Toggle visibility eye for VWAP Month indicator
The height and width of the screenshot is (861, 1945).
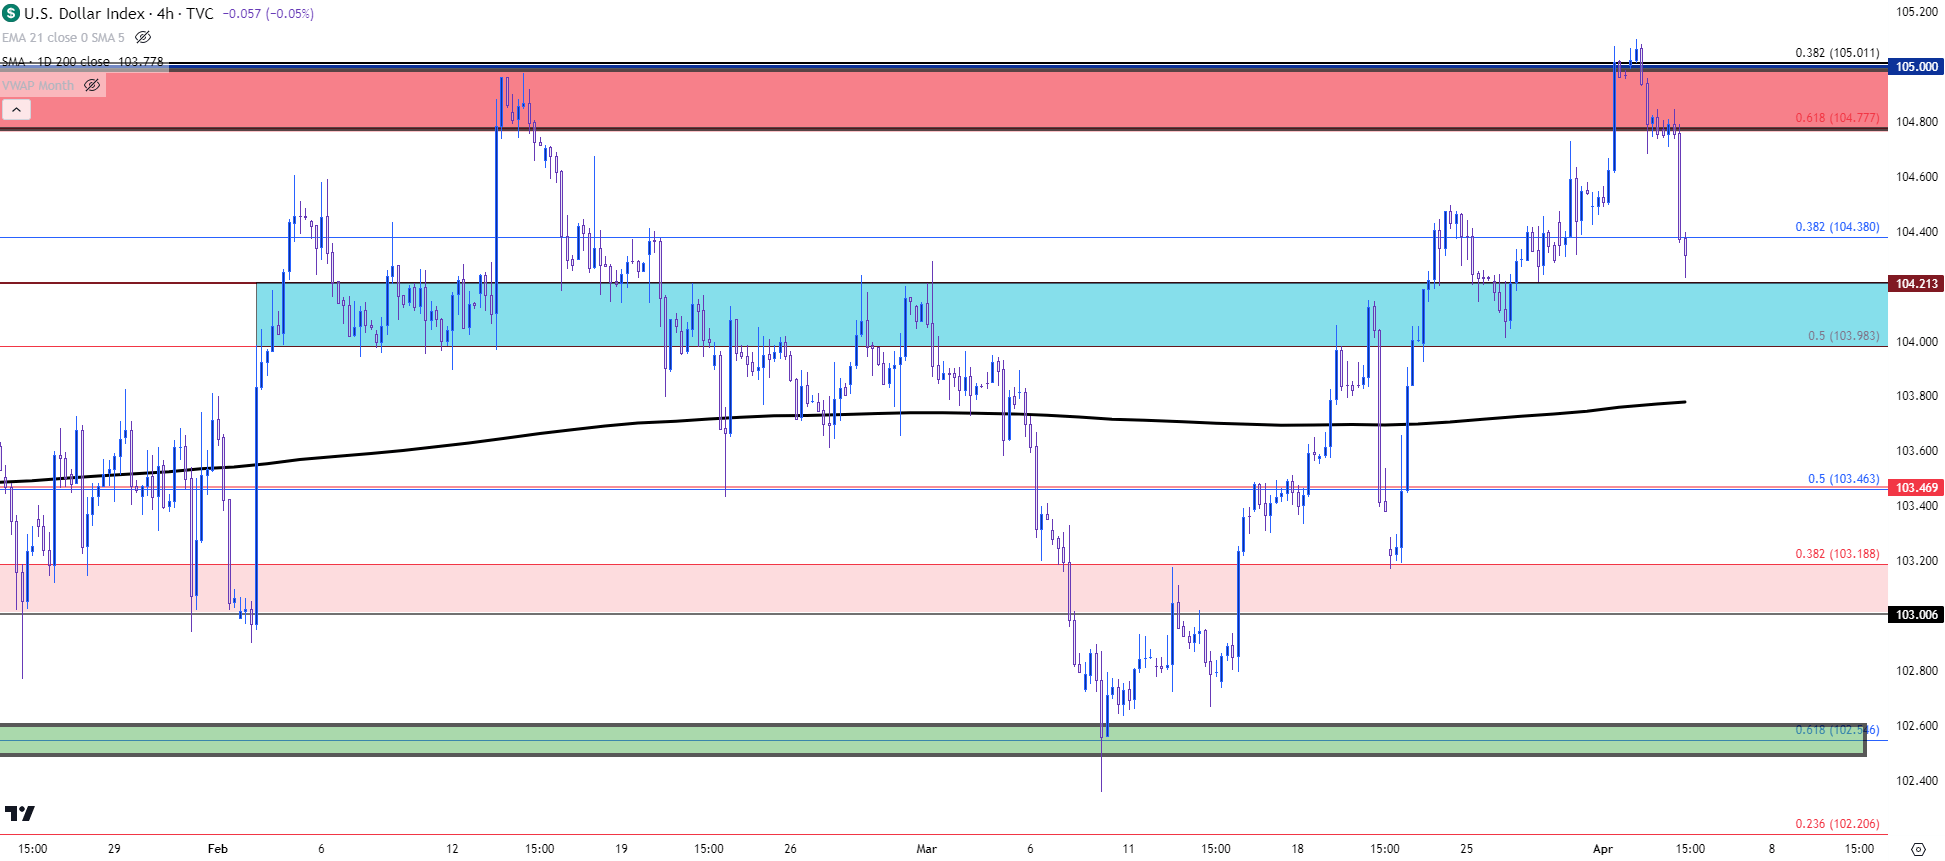point(92,85)
